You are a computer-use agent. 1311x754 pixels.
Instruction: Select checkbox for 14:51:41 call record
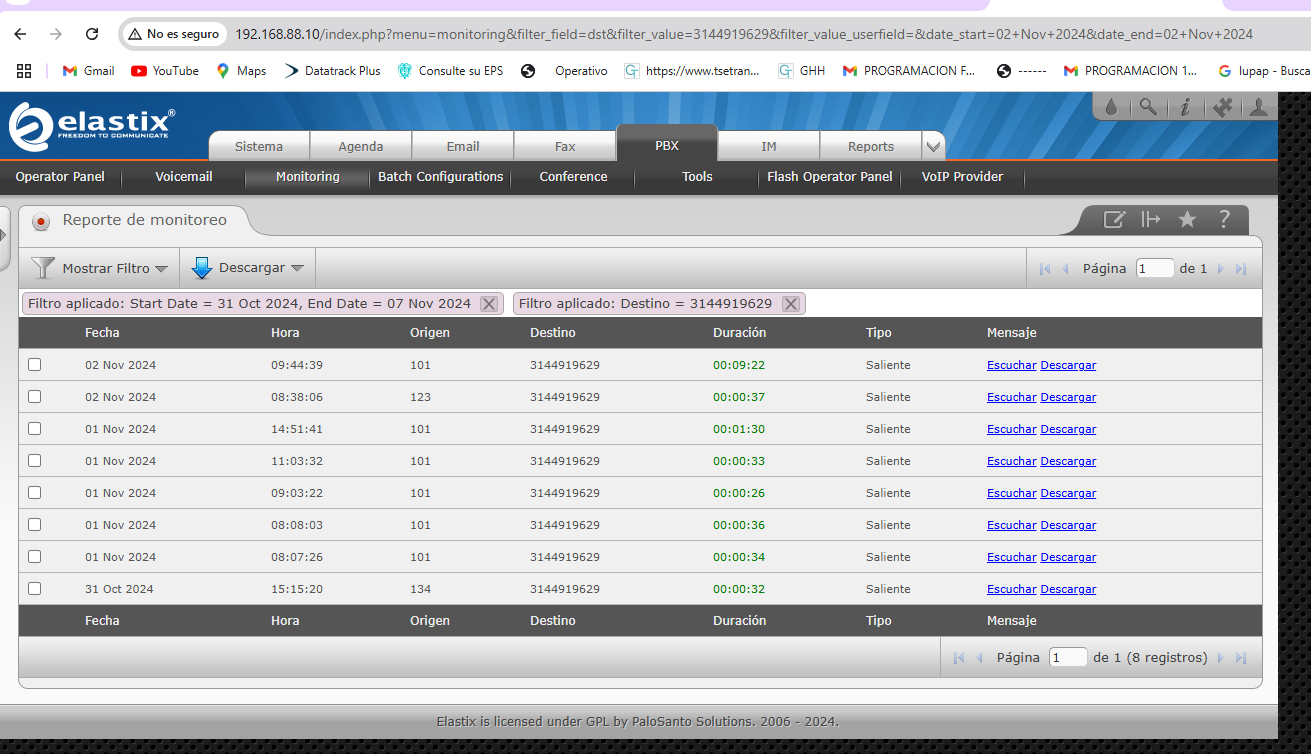35,429
